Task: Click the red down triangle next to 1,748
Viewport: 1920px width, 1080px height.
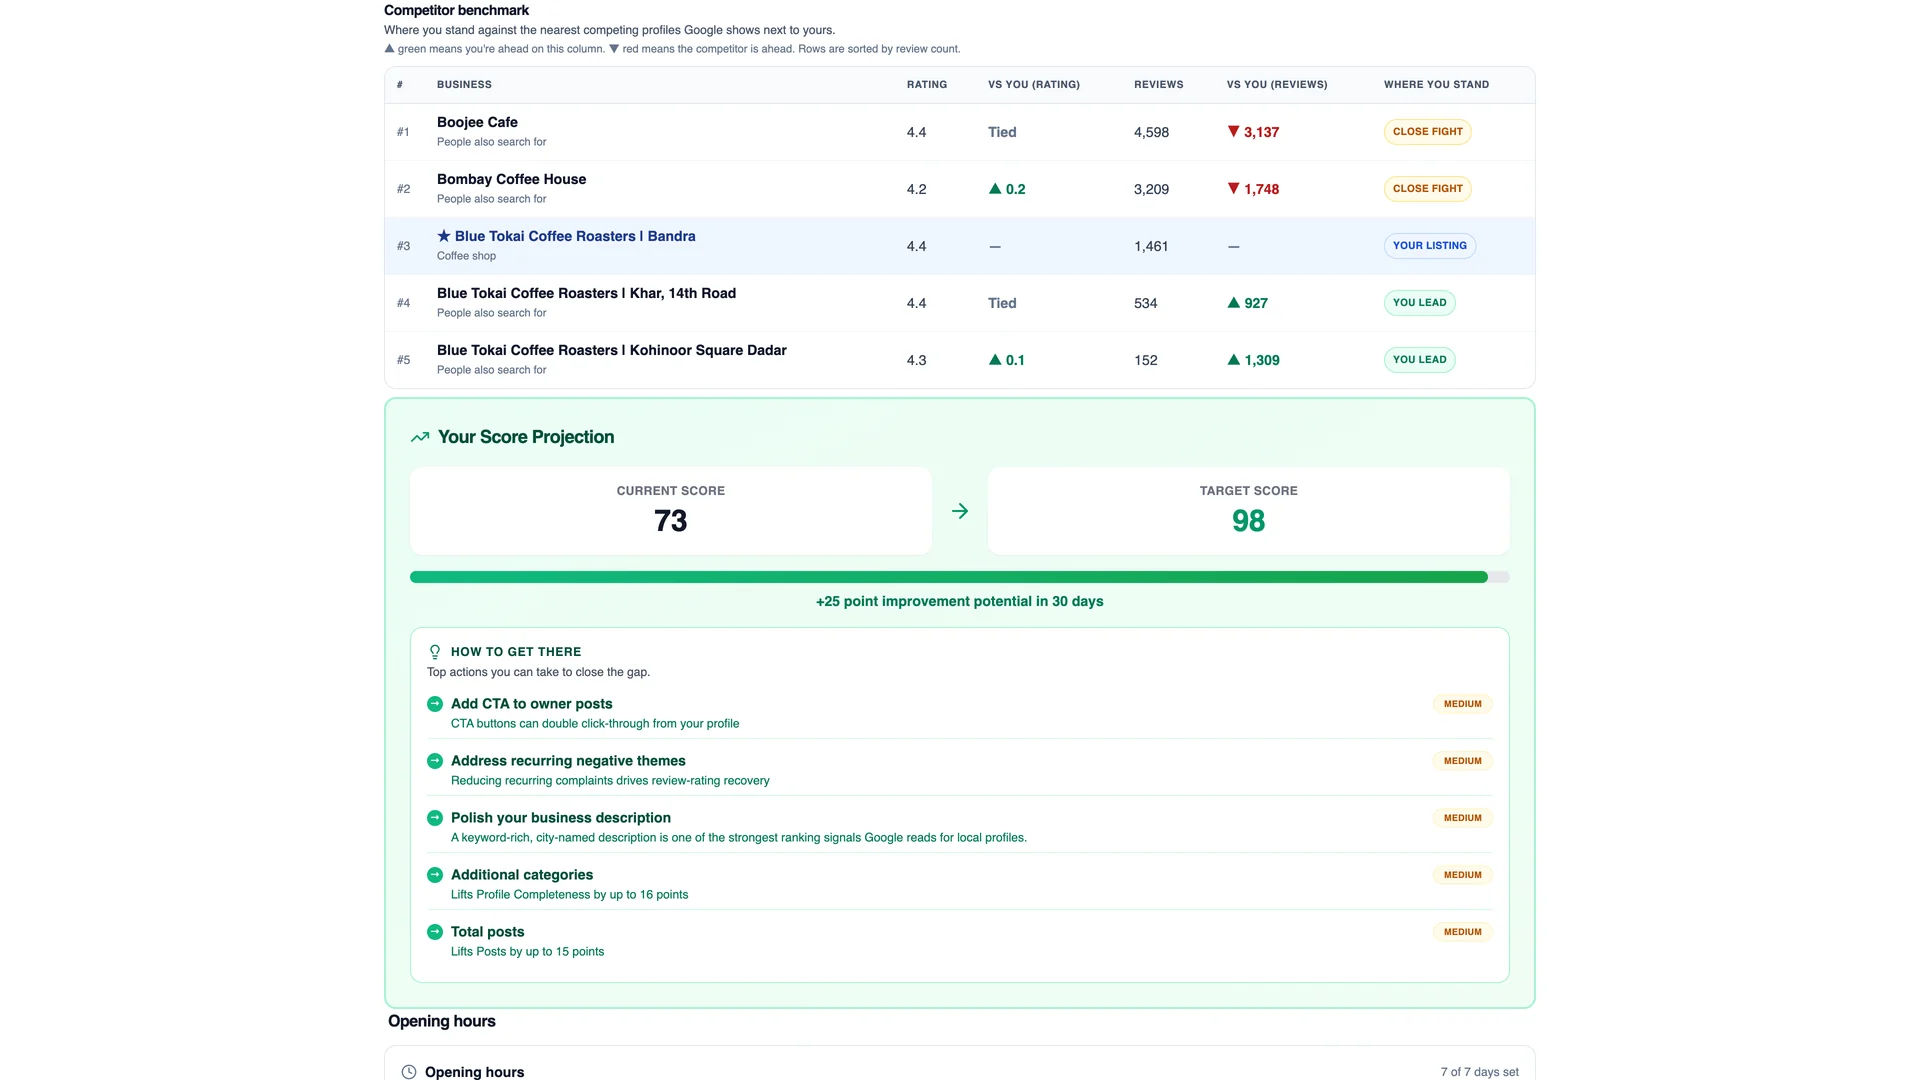Action: 1233,188
